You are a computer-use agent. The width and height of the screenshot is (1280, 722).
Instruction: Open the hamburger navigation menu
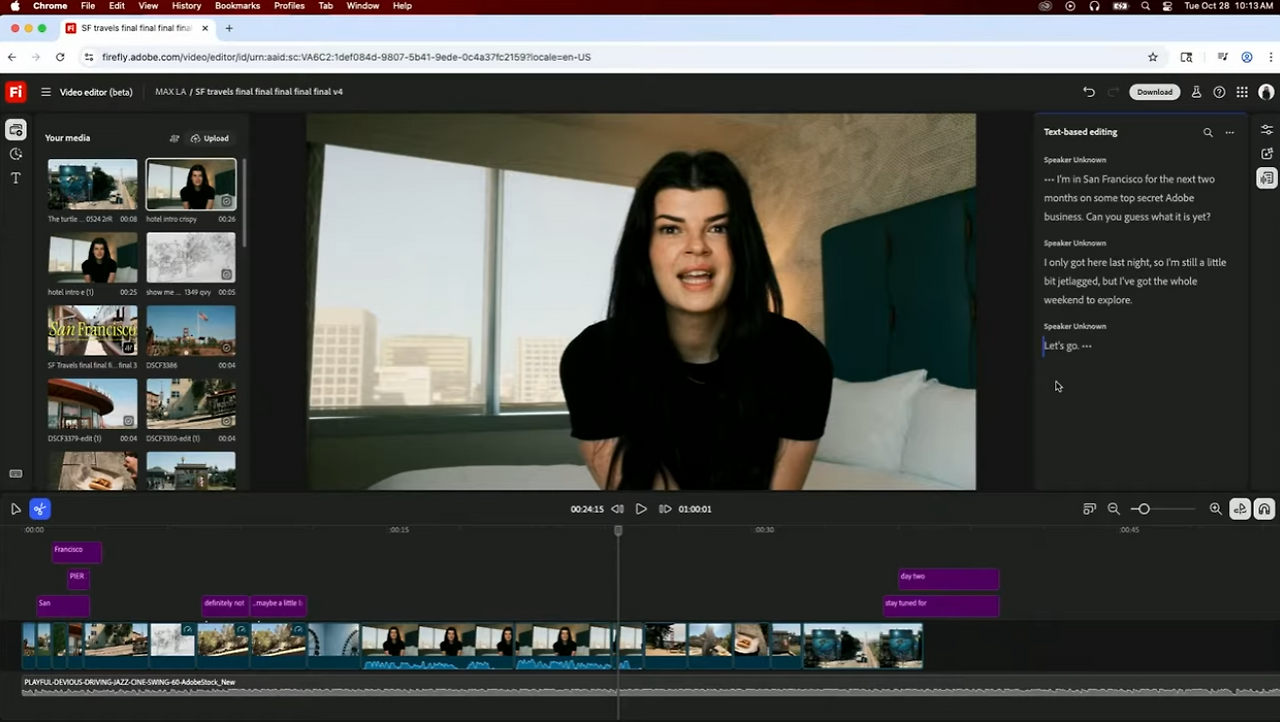click(x=46, y=92)
